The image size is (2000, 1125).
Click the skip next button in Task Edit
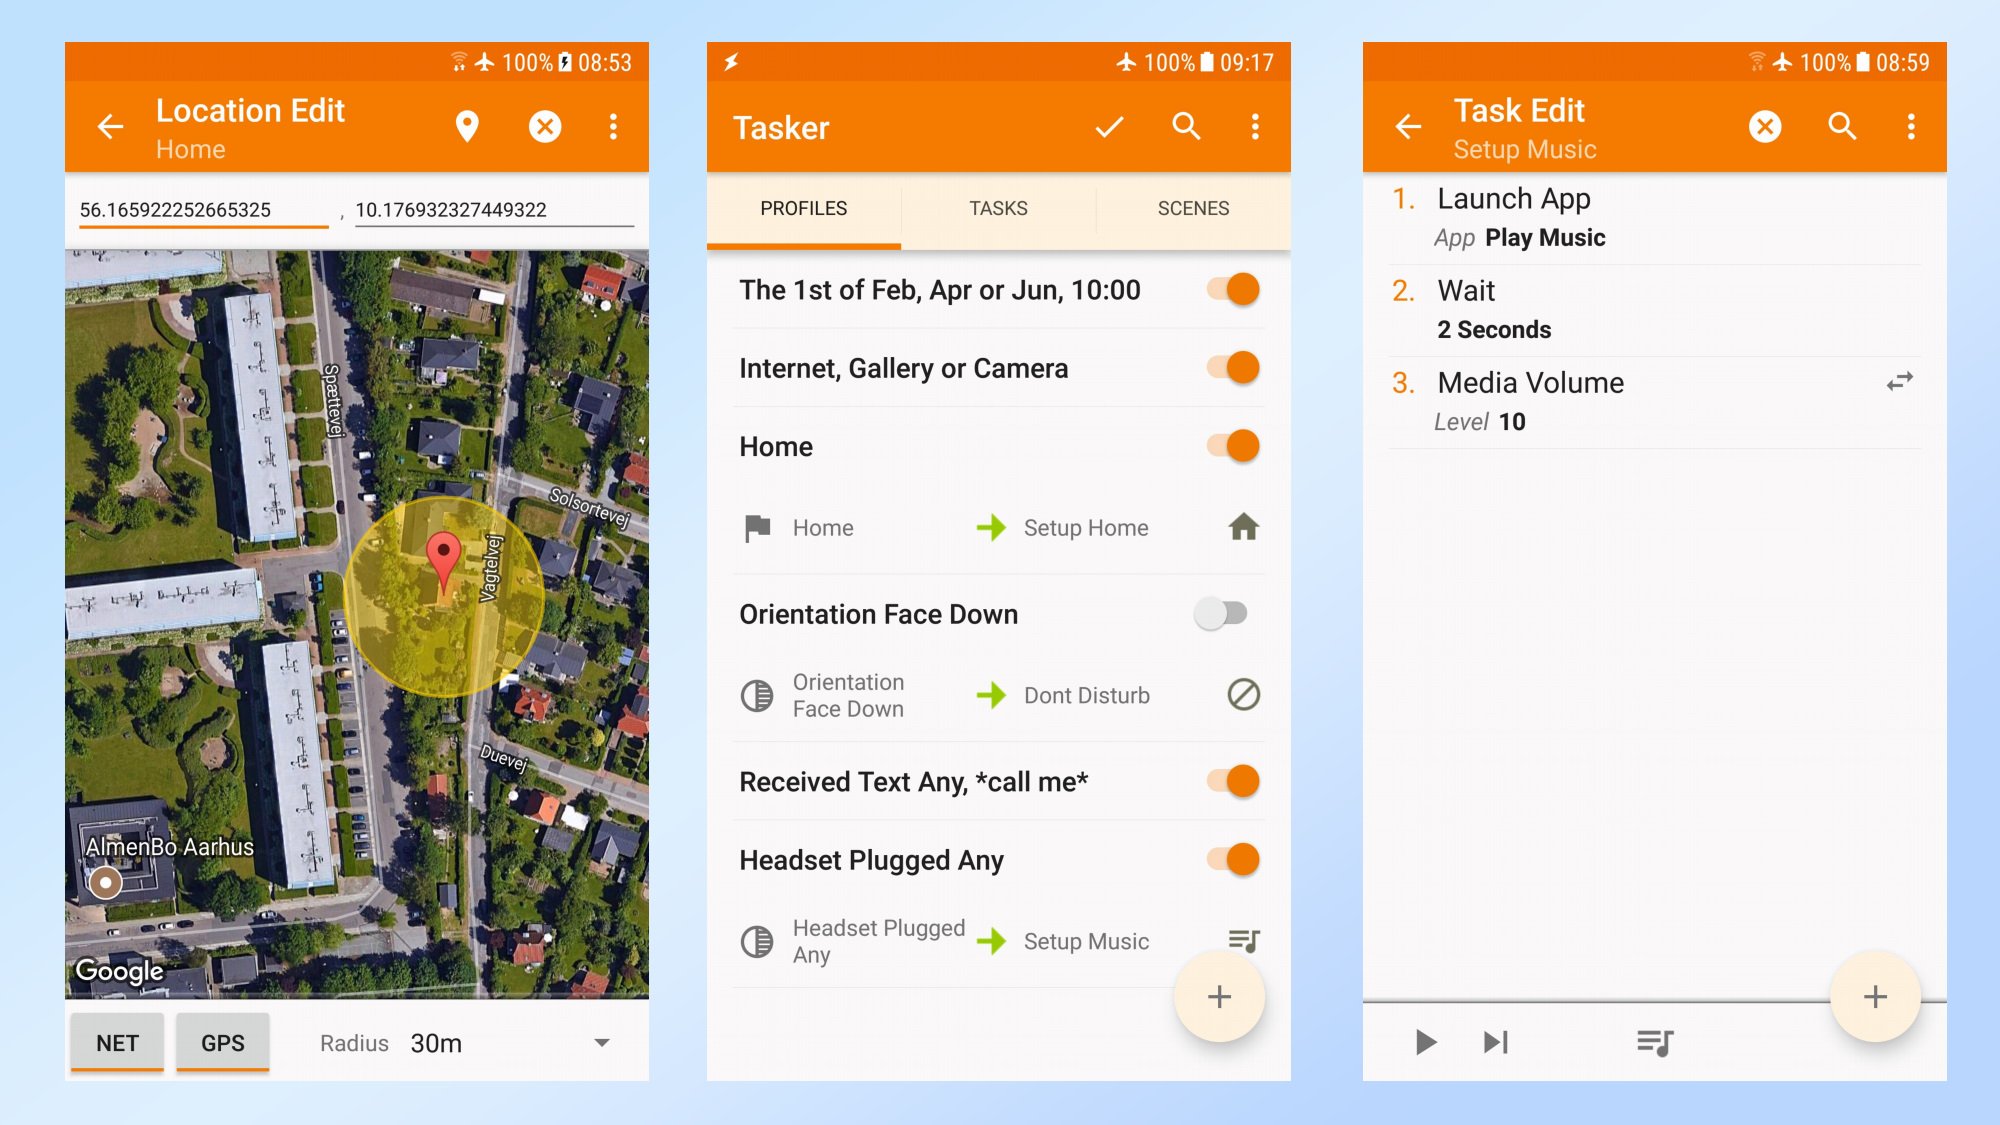pos(1499,1040)
